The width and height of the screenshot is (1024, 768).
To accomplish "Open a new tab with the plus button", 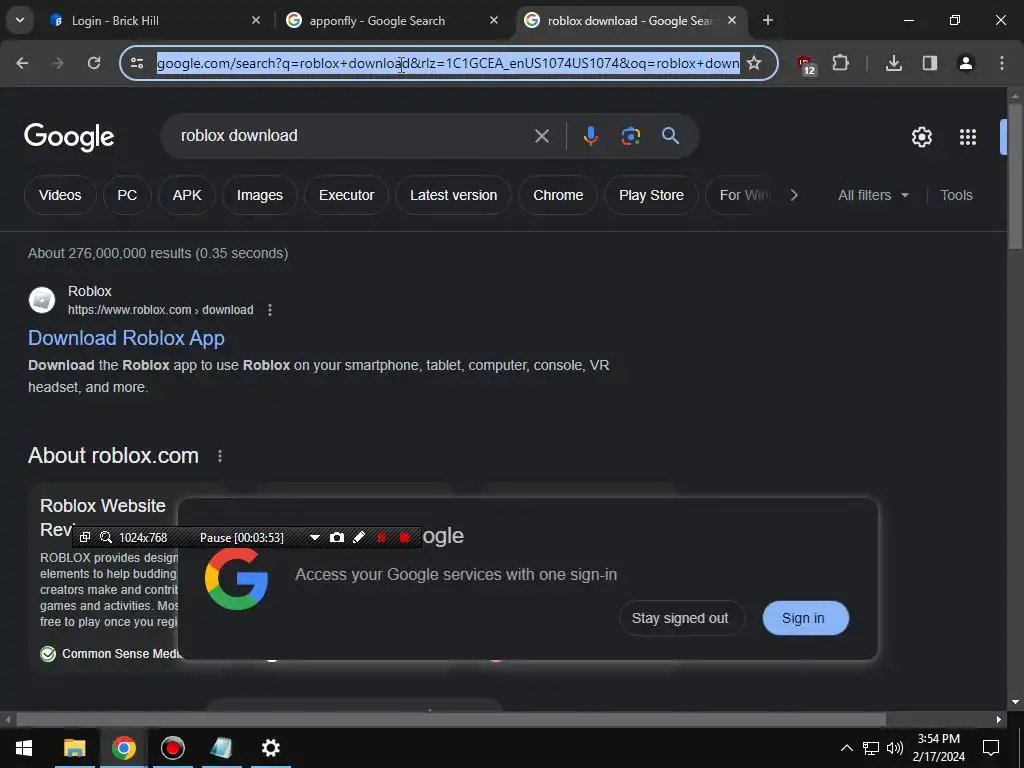I will tap(767, 21).
